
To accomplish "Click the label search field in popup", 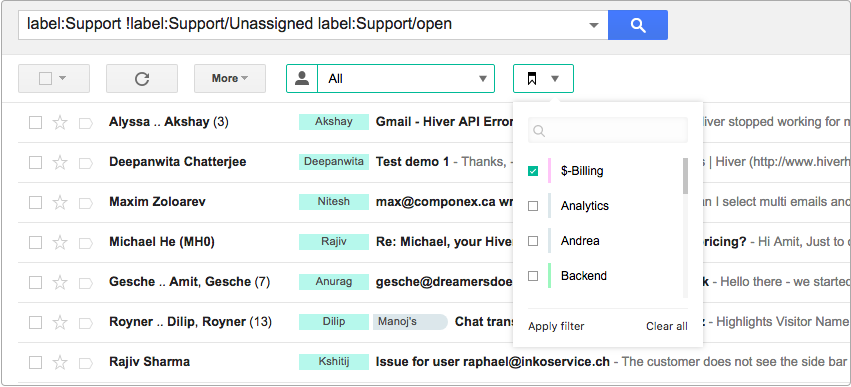I will (x=608, y=130).
